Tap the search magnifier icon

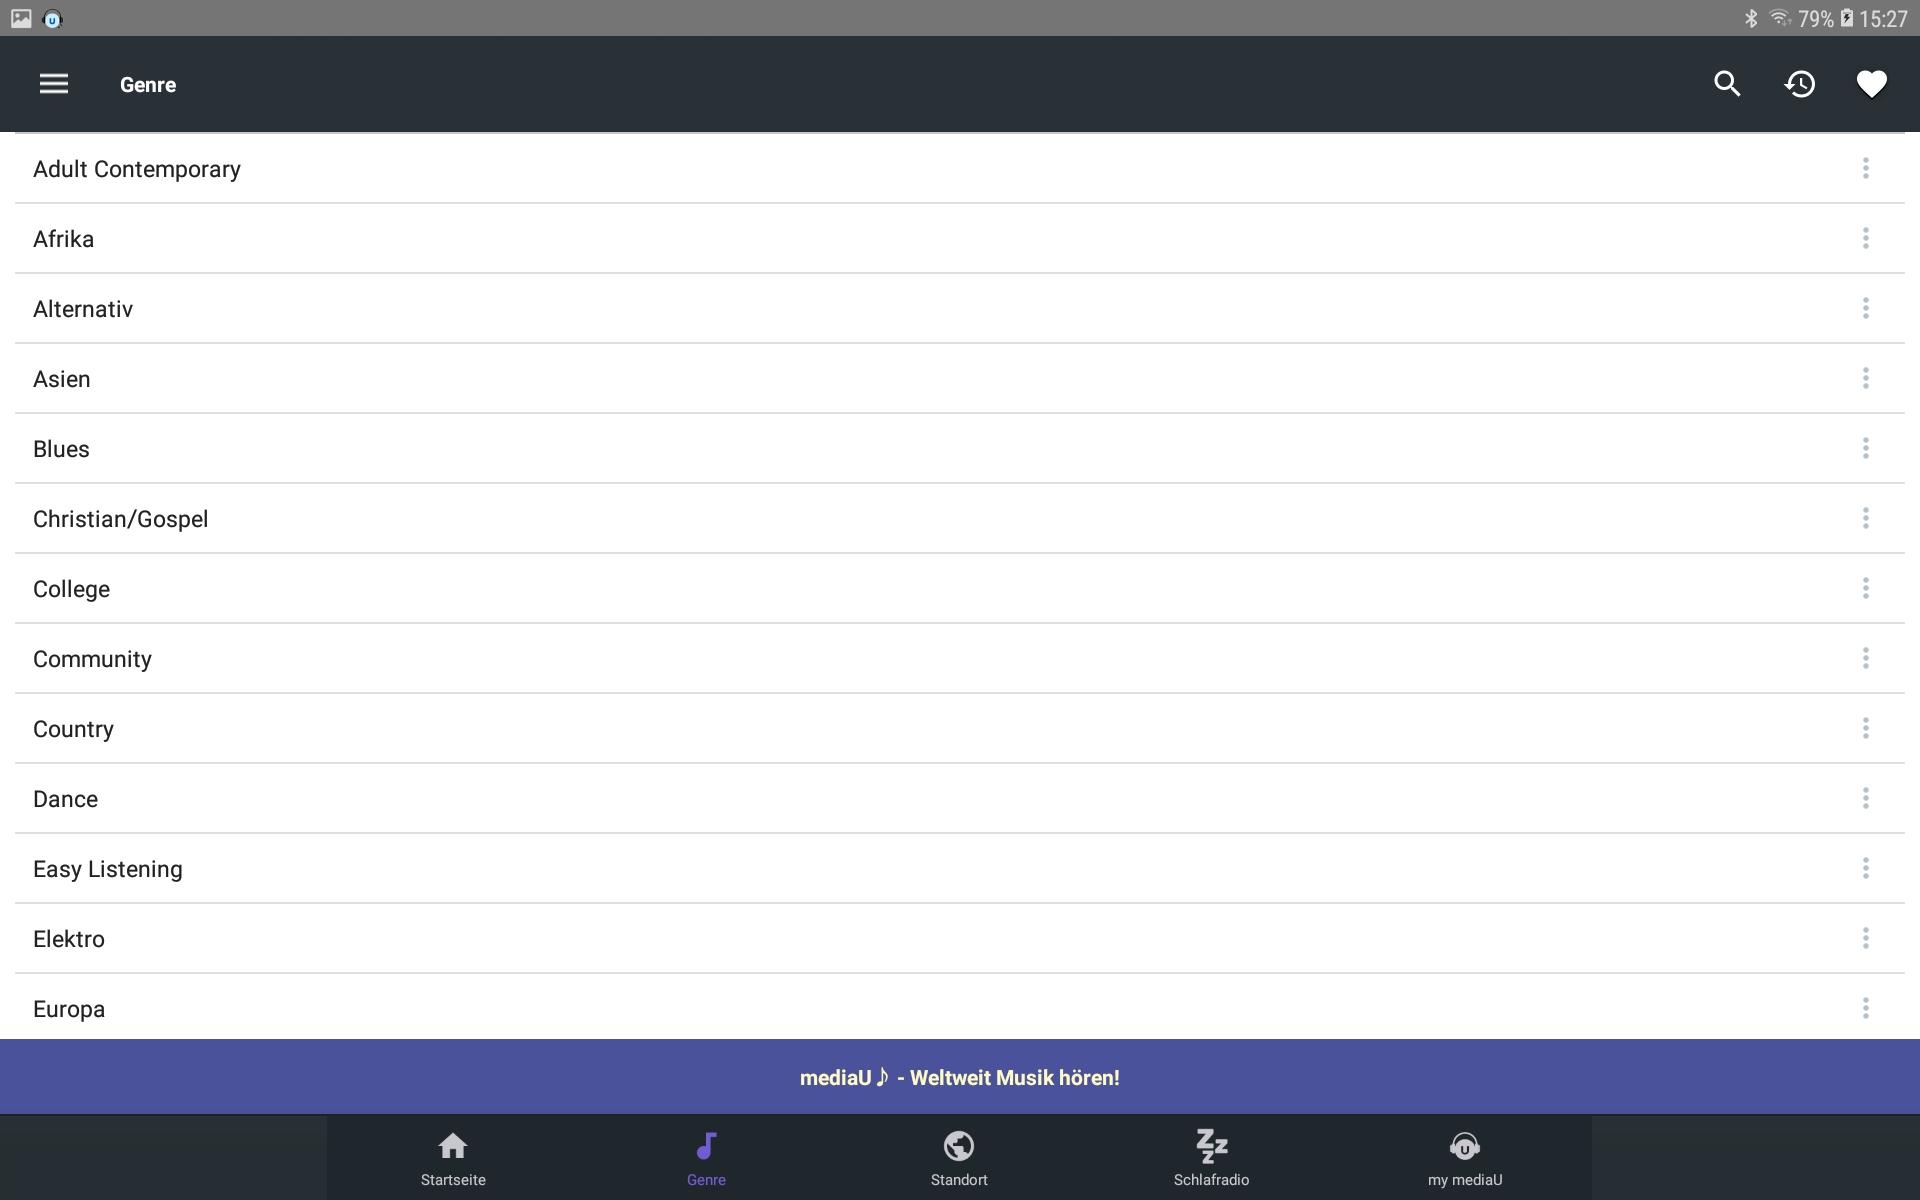1727,84
